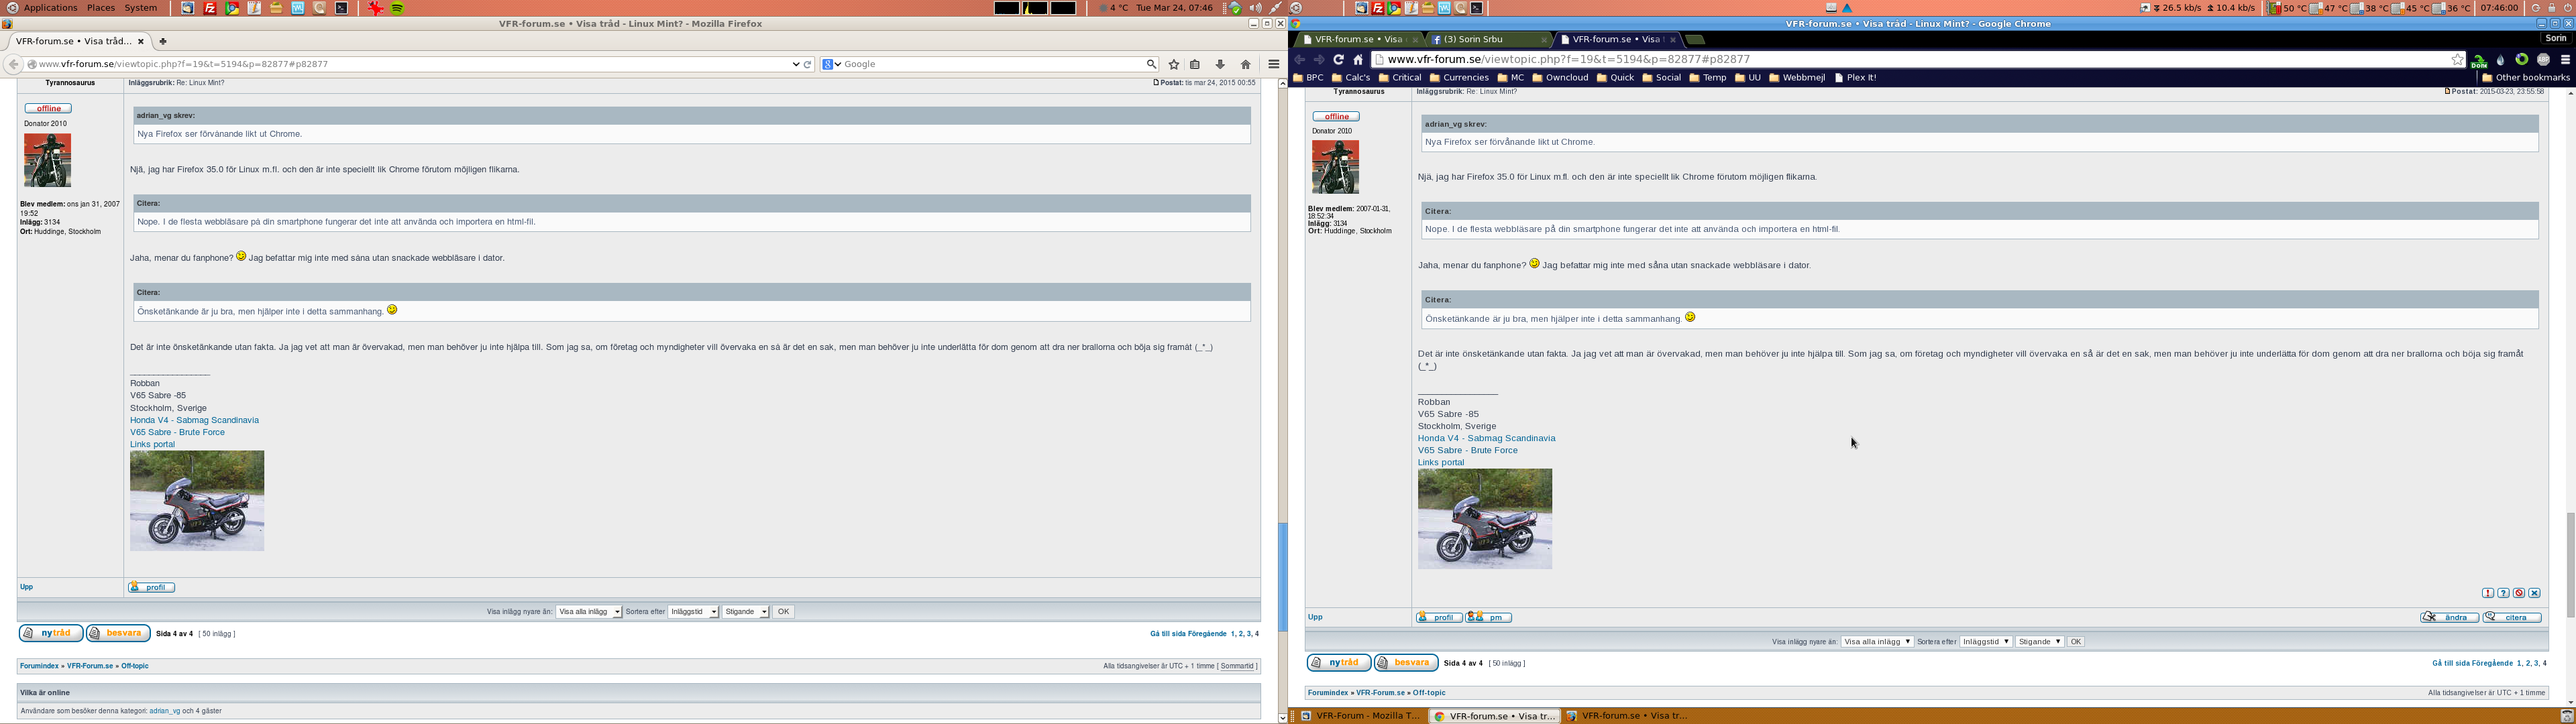Star the page in Chrome address bar
This screenshot has height=724, width=2576.
click(x=2457, y=60)
